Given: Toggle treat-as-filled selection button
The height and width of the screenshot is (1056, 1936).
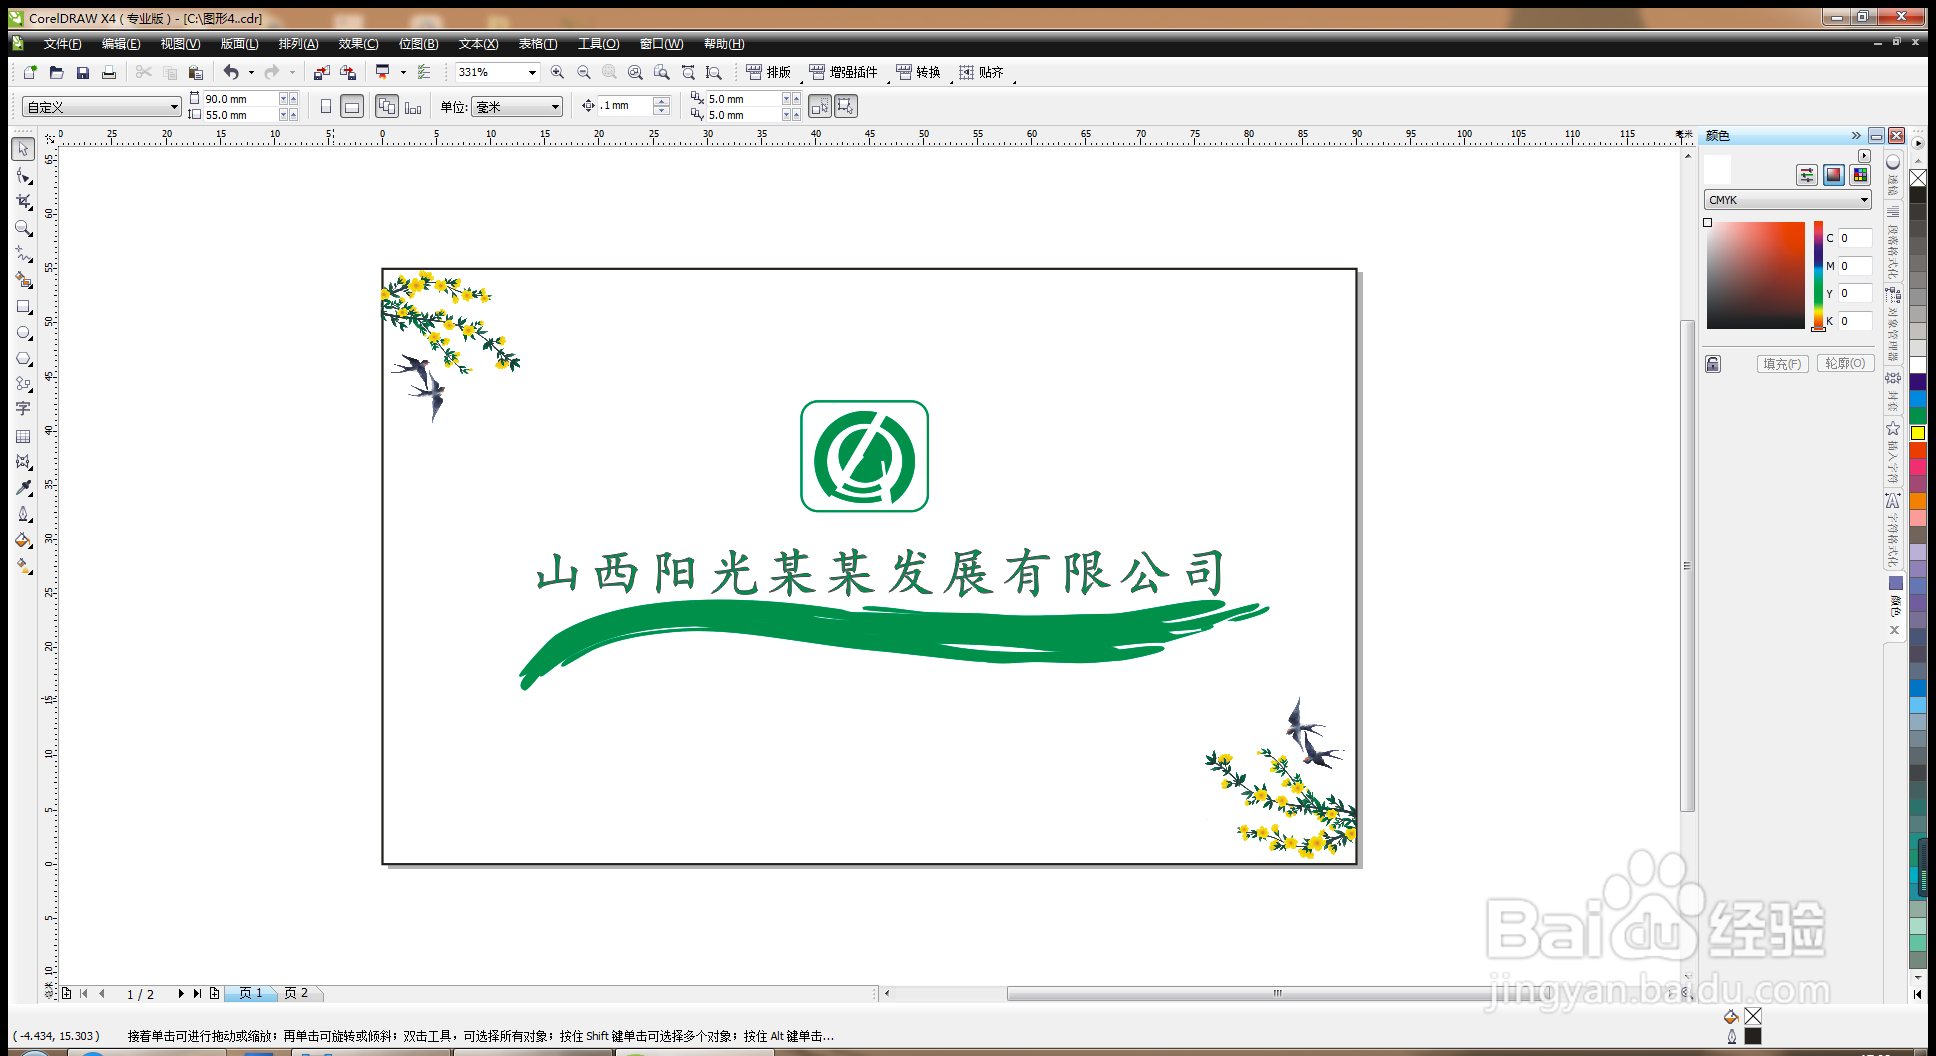Looking at the screenshot, I should coord(820,106).
